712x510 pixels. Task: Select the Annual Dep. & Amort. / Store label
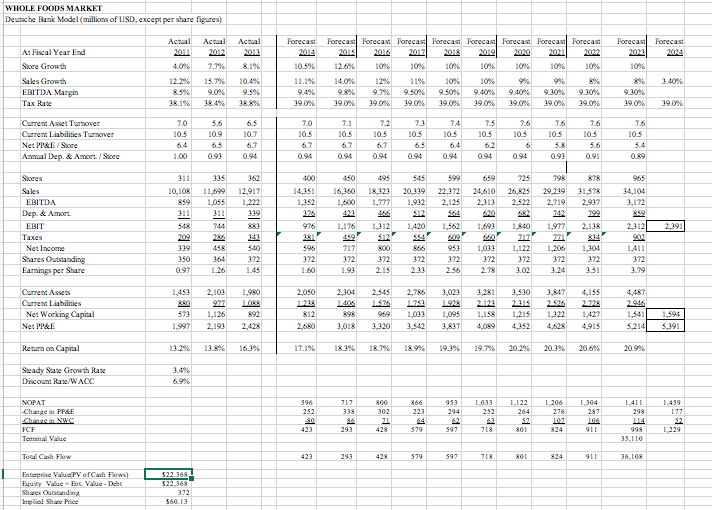(x=71, y=156)
